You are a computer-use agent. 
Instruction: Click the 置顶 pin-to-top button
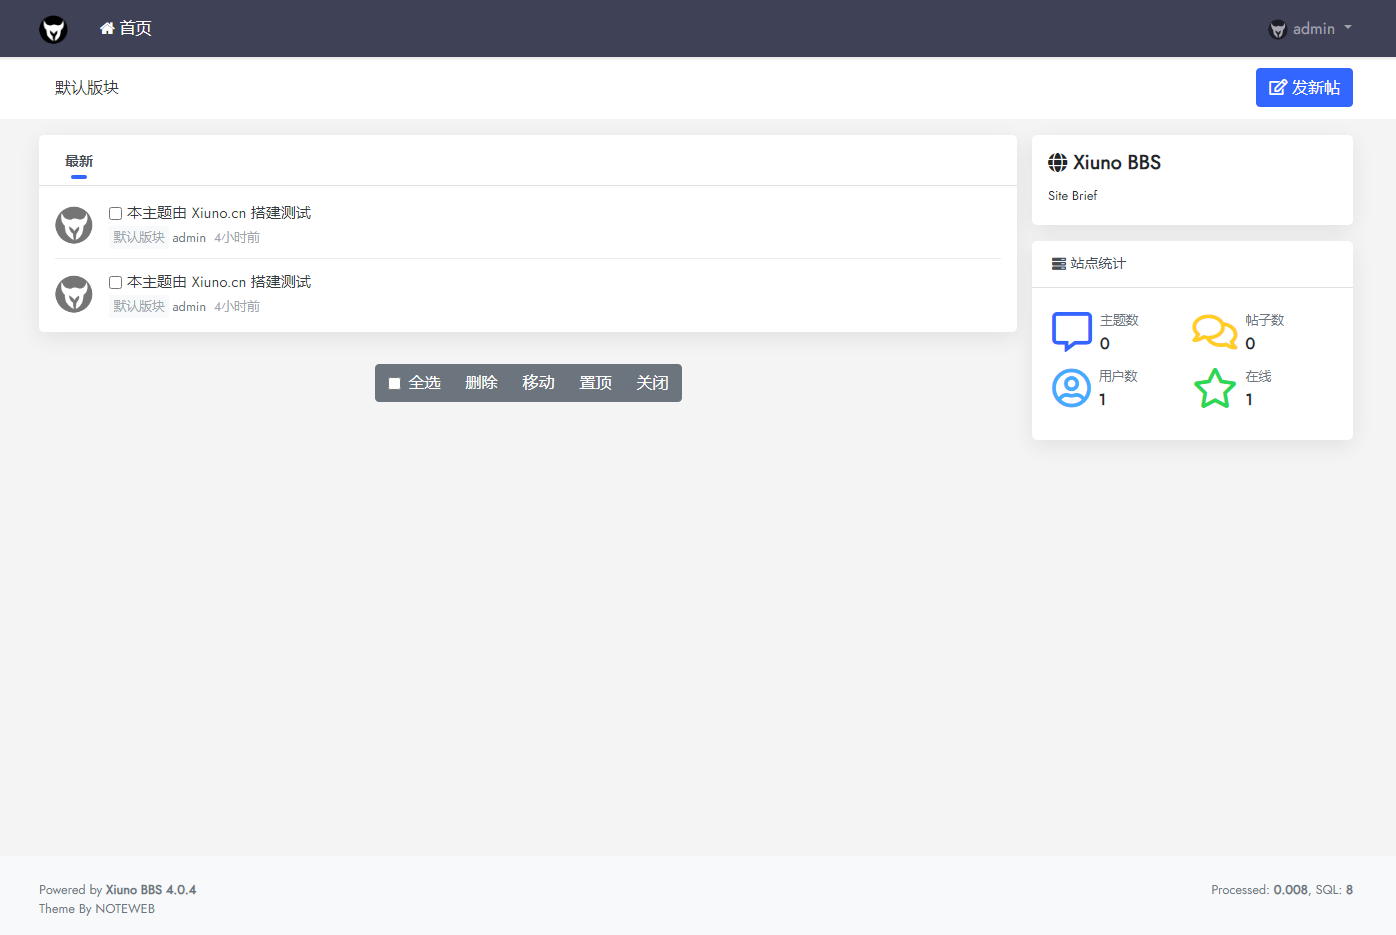tap(595, 383)
